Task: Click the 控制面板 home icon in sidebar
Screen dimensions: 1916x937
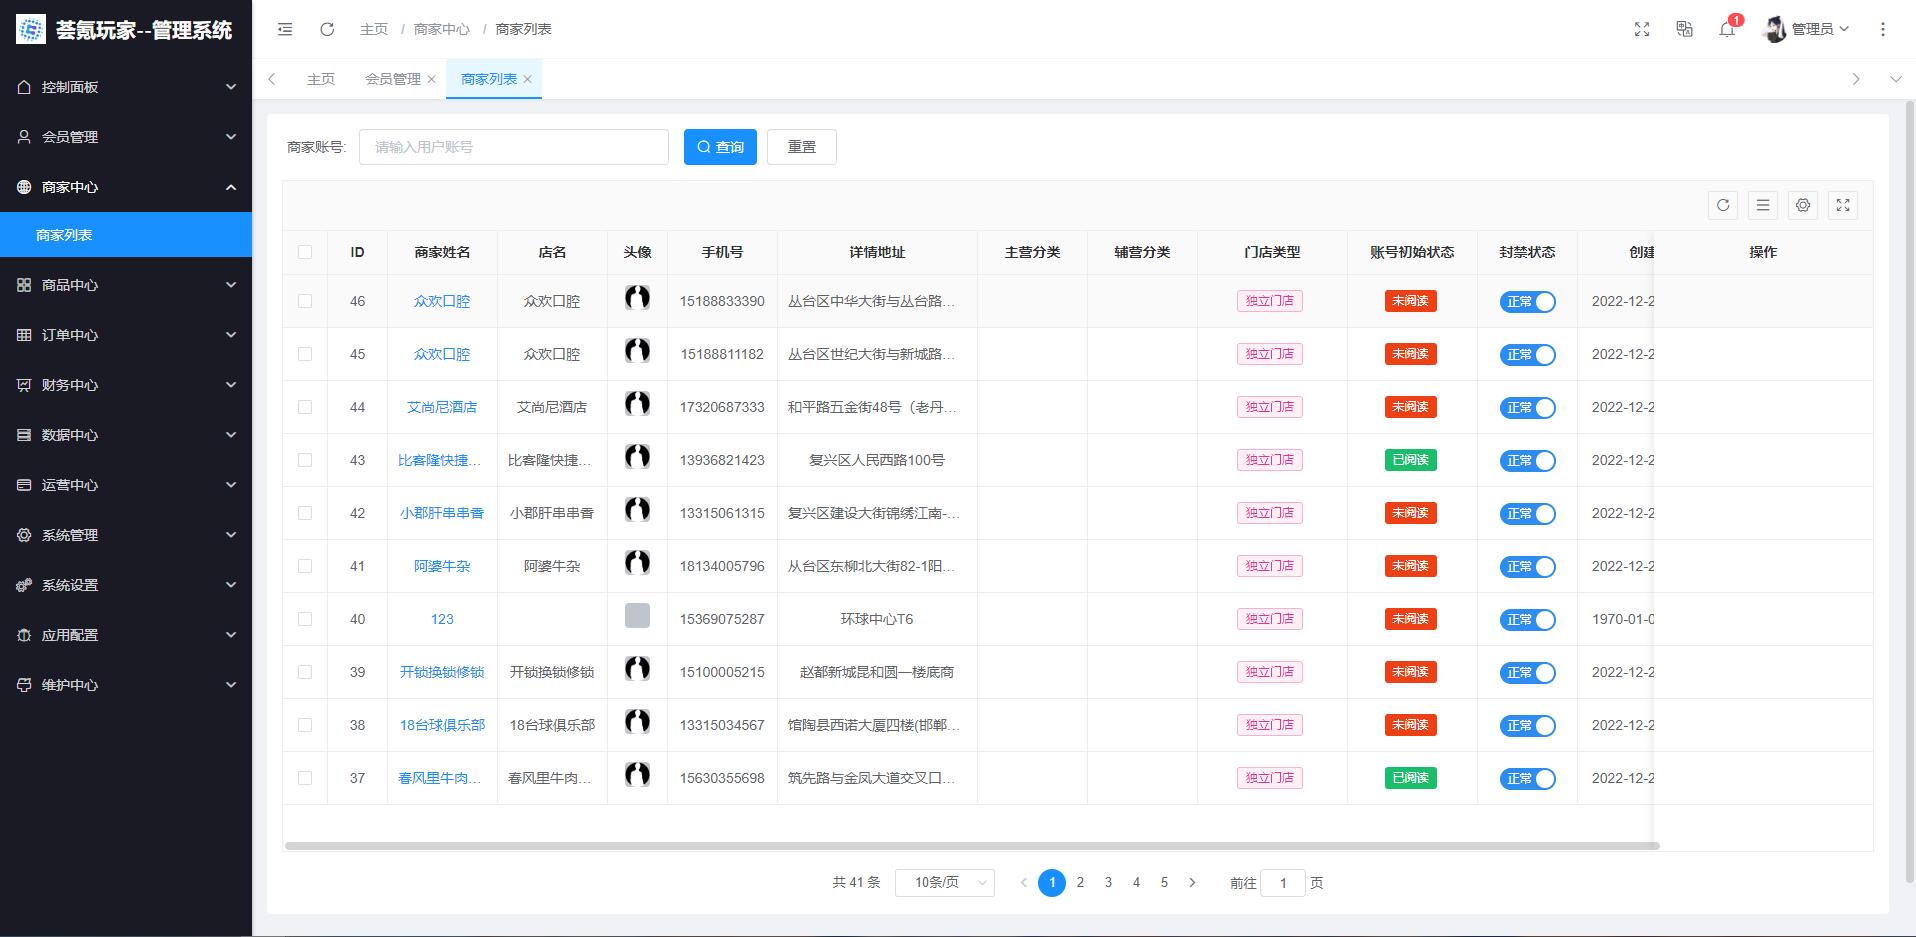Action: (24, 87)
